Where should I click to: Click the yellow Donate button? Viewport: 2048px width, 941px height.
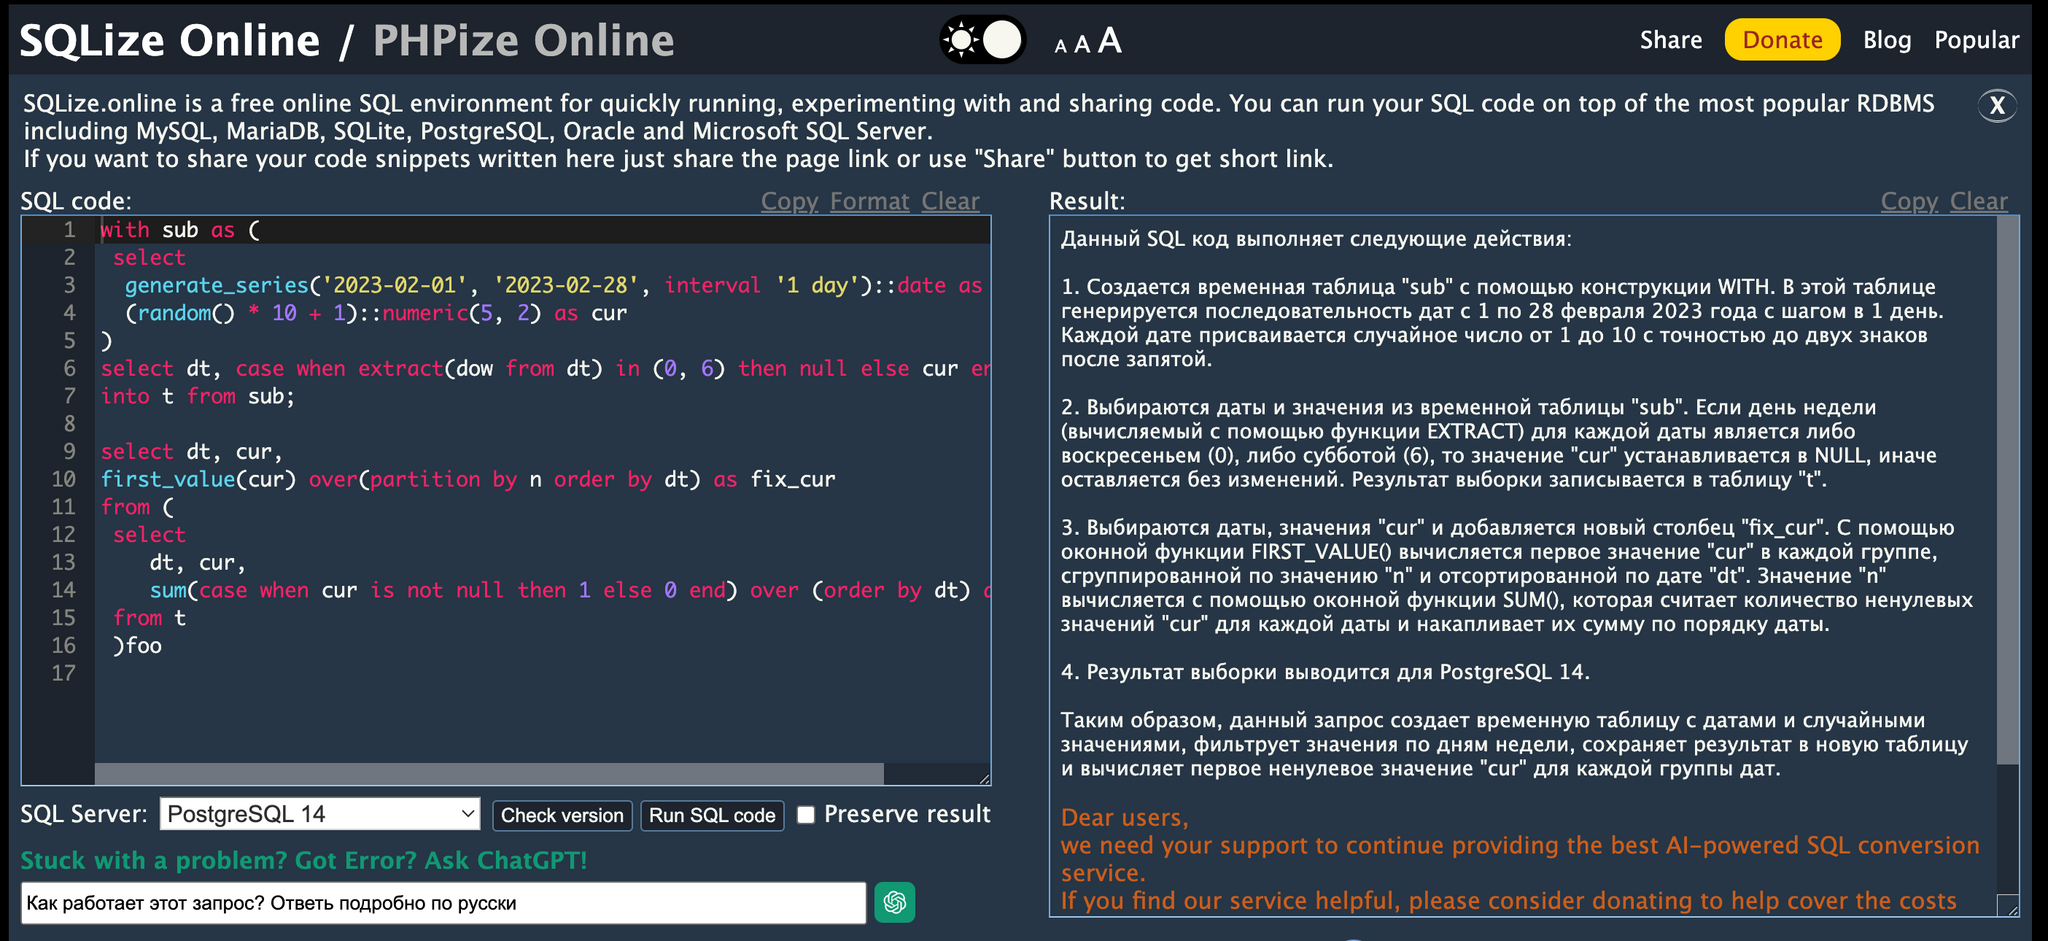tap(1782, 40)
